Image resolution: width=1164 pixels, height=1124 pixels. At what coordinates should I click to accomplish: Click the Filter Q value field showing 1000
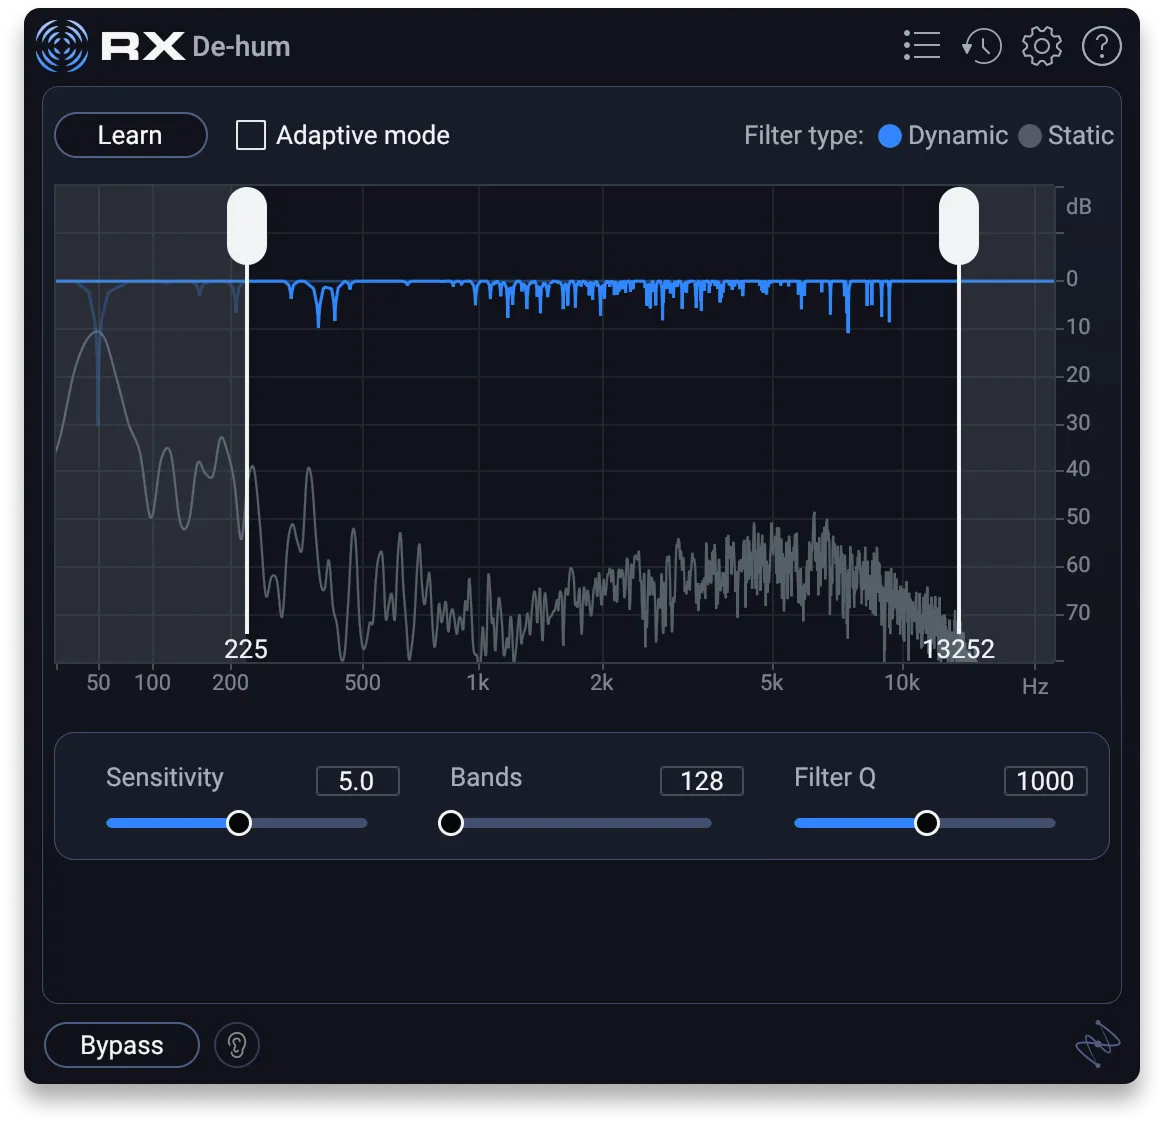coord(1045,781)
